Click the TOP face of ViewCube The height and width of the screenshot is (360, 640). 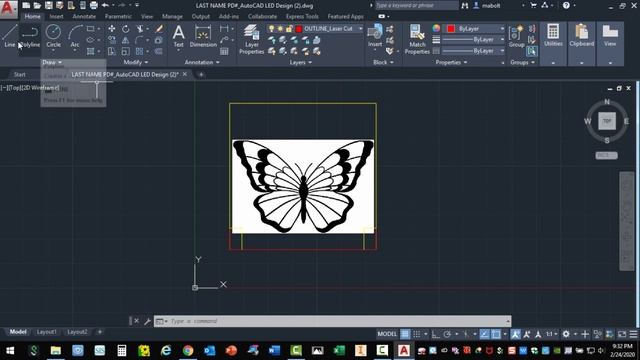click(x=607, y=121)
